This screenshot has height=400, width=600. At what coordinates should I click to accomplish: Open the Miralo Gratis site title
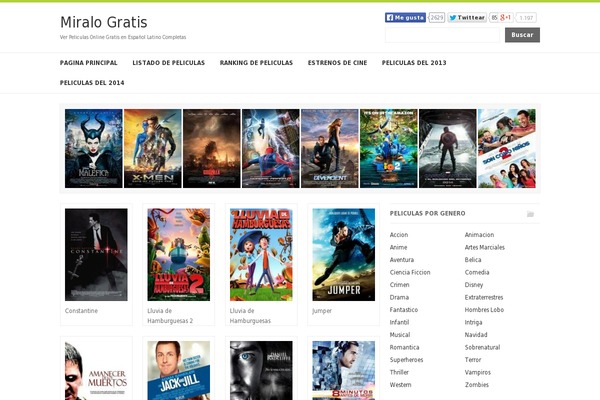point(104,22)
